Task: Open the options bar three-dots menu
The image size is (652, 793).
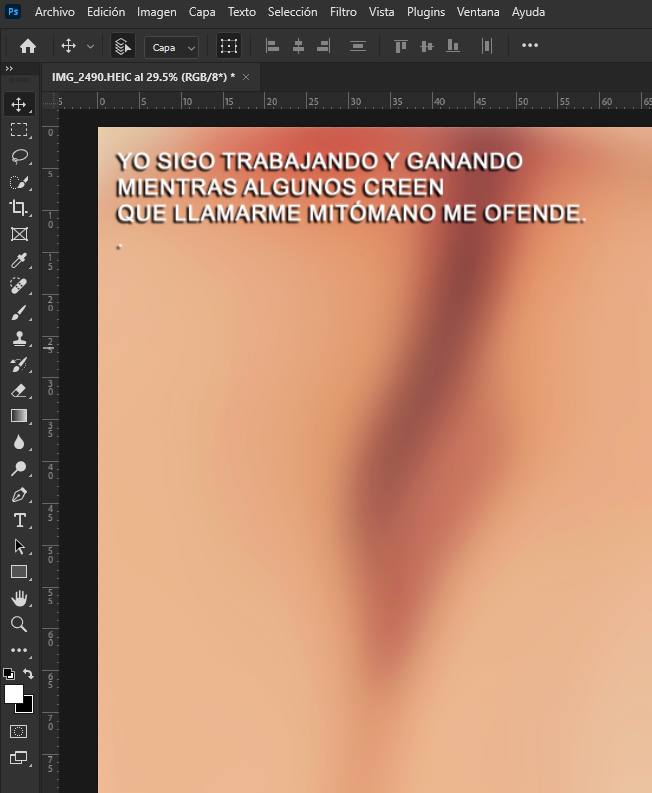Action: (530, 46)
